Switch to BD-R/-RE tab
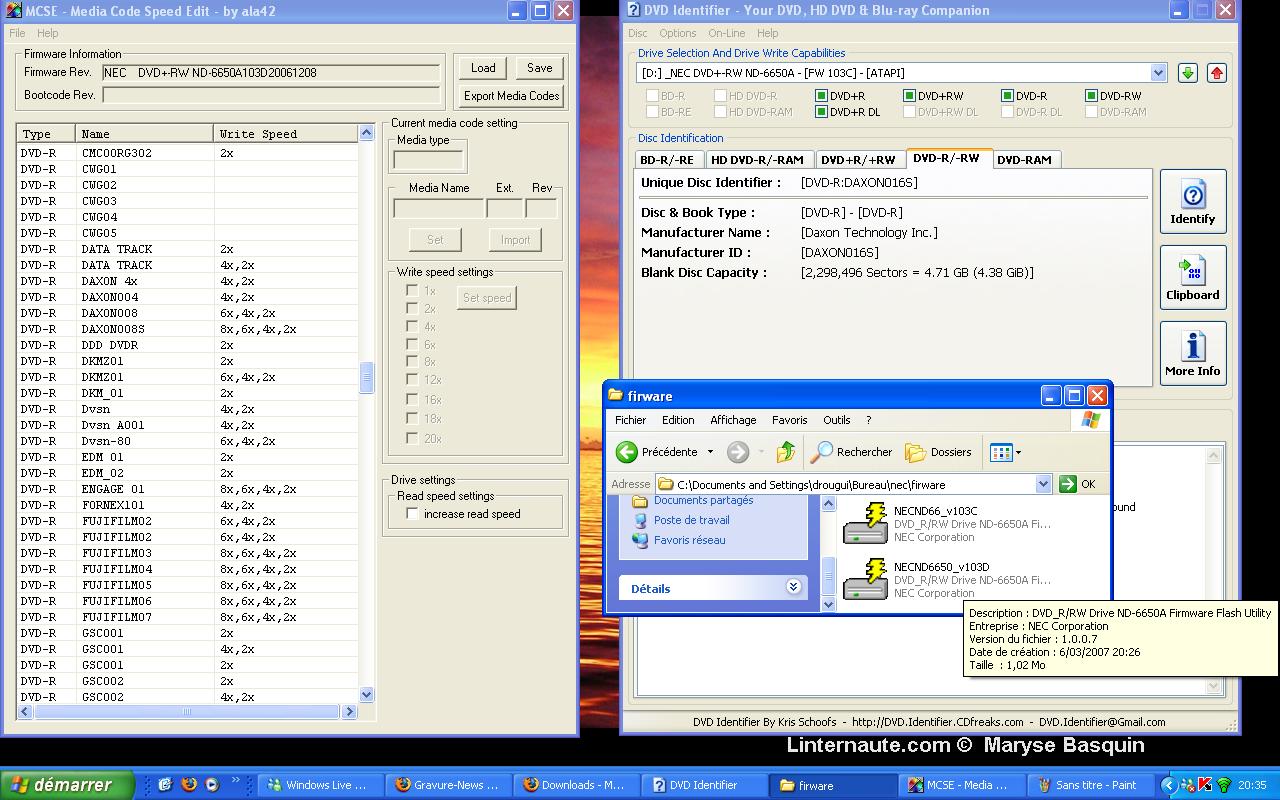 [668, 160]
